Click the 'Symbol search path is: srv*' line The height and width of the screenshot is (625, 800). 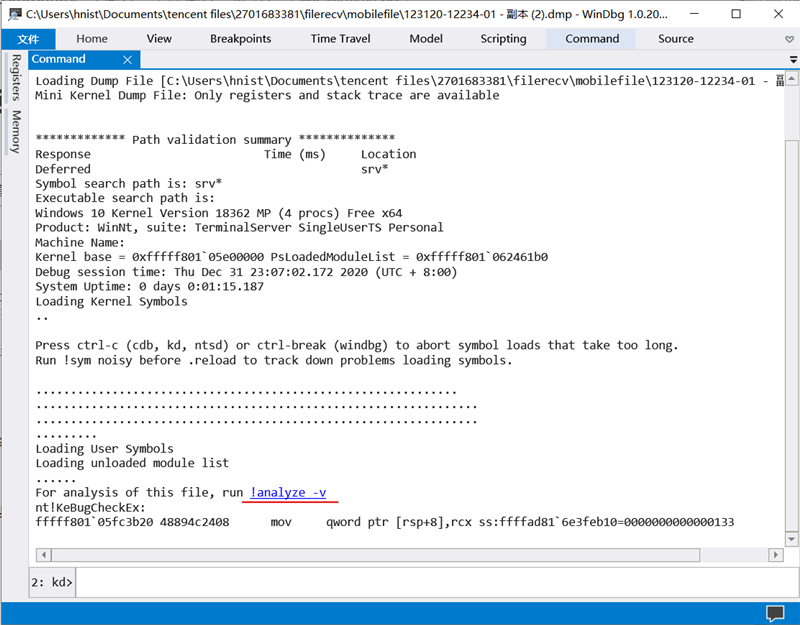click(129, 184)
